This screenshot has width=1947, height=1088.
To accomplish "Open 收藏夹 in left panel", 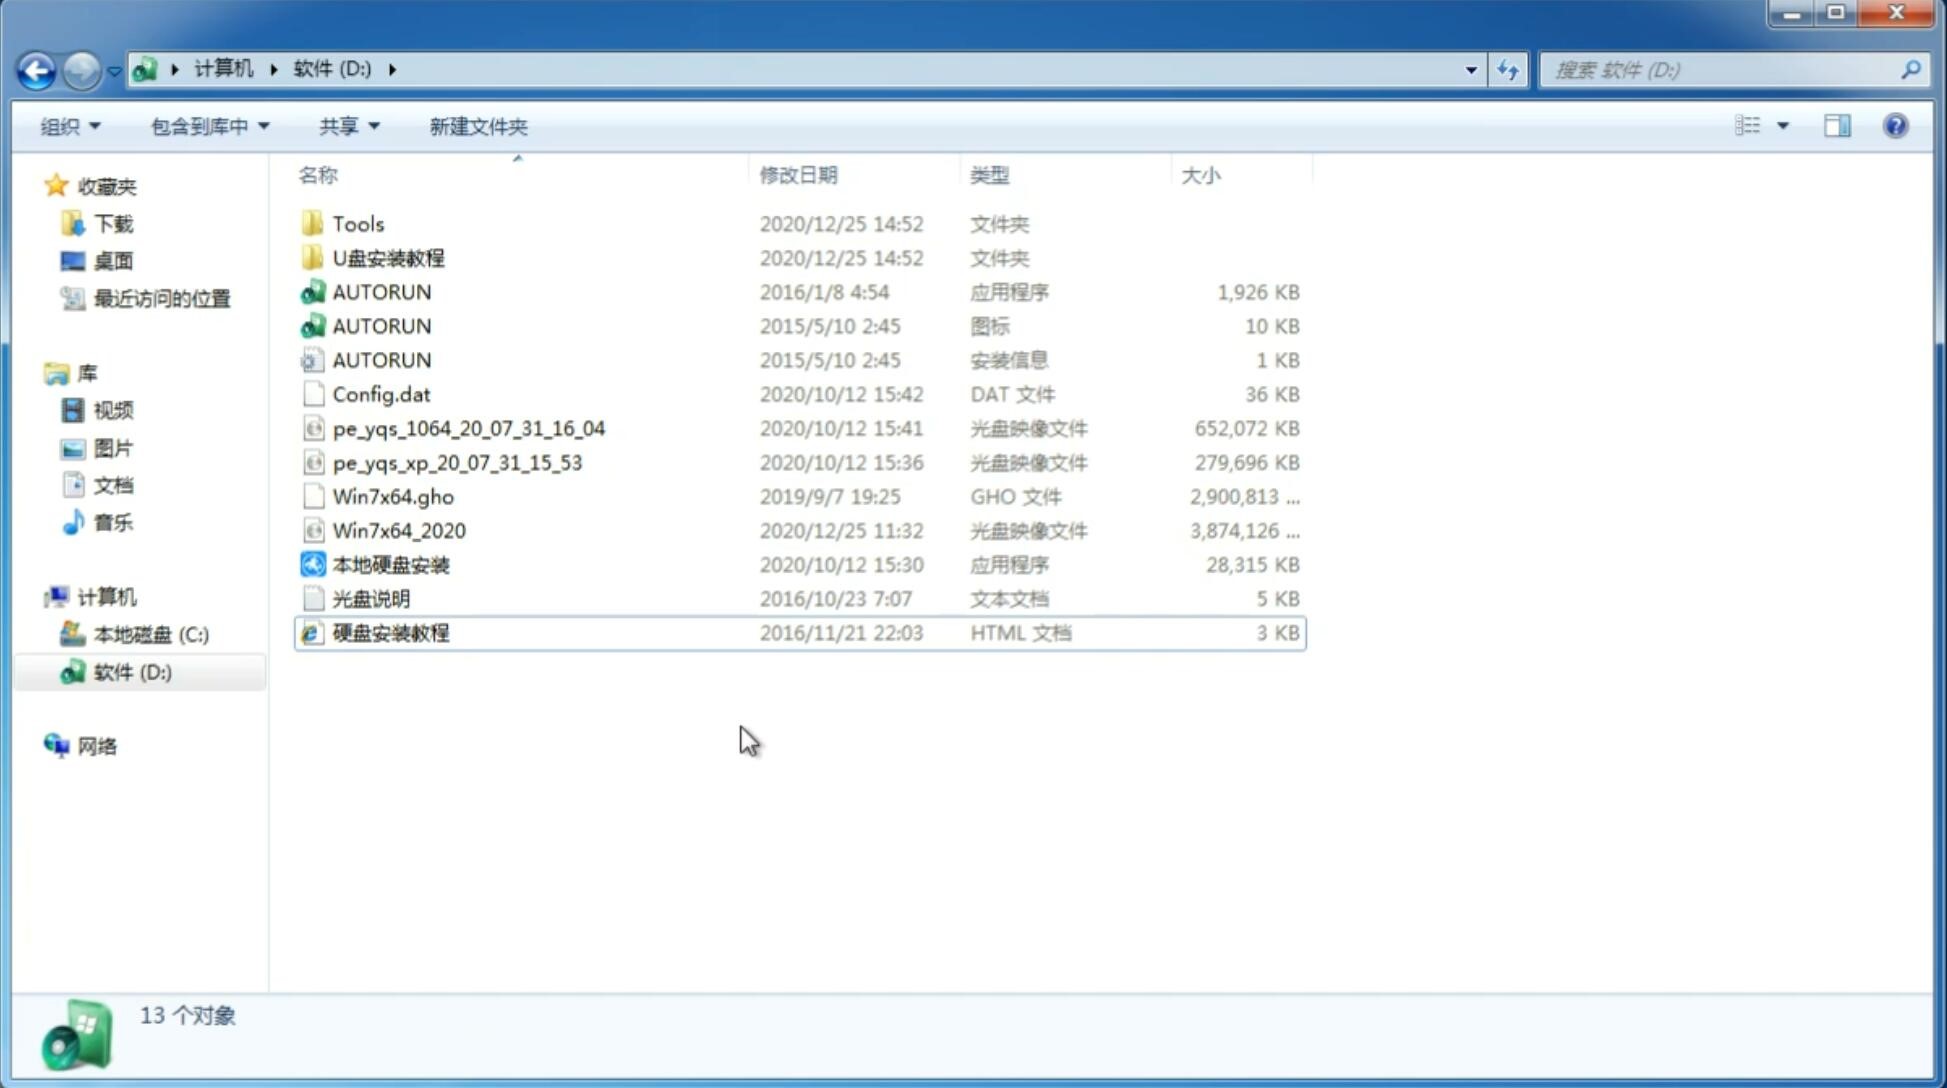I will [112, 184].
